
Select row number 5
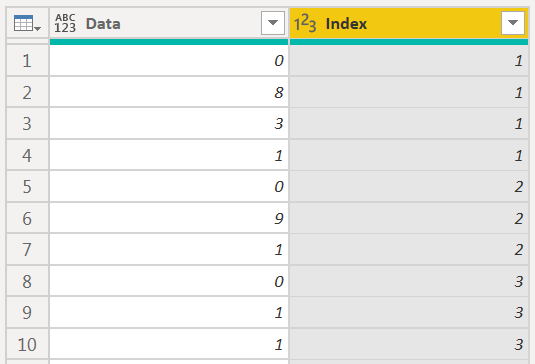click(x=27, y=187)
